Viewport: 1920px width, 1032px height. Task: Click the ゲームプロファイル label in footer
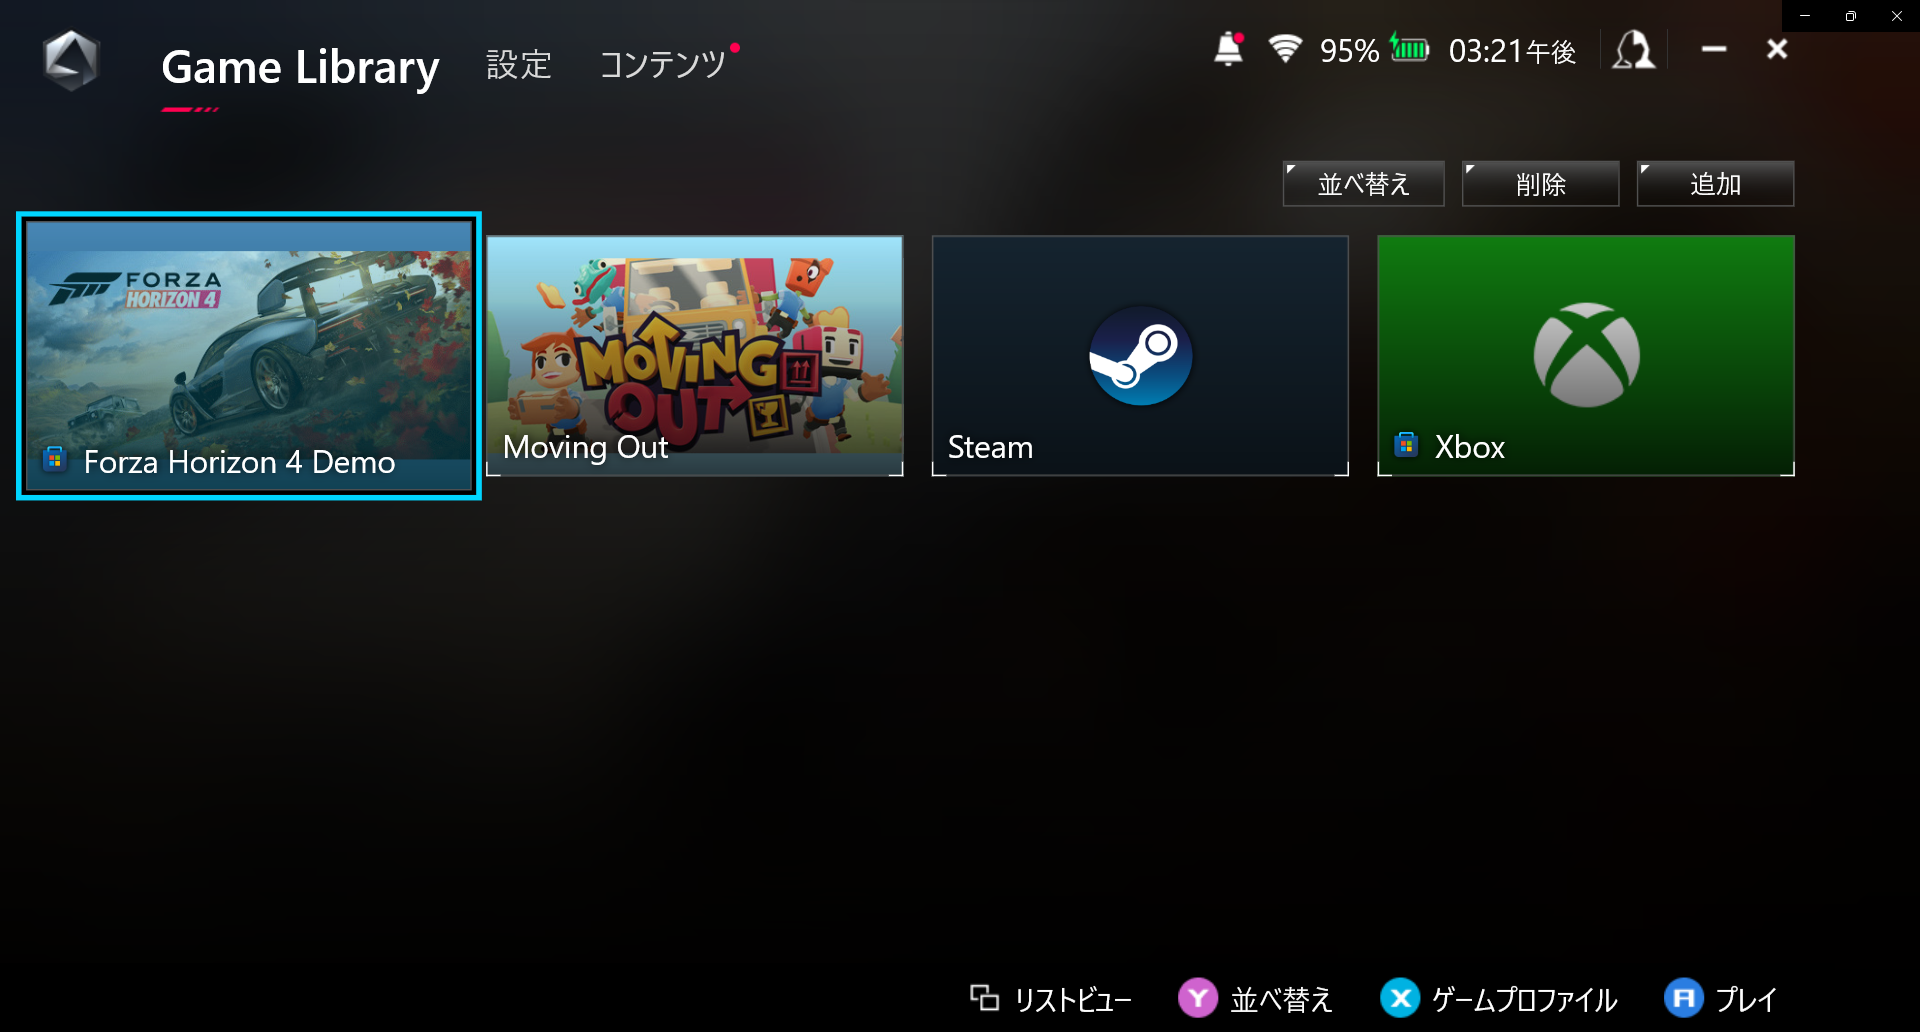pos(1524,999)
